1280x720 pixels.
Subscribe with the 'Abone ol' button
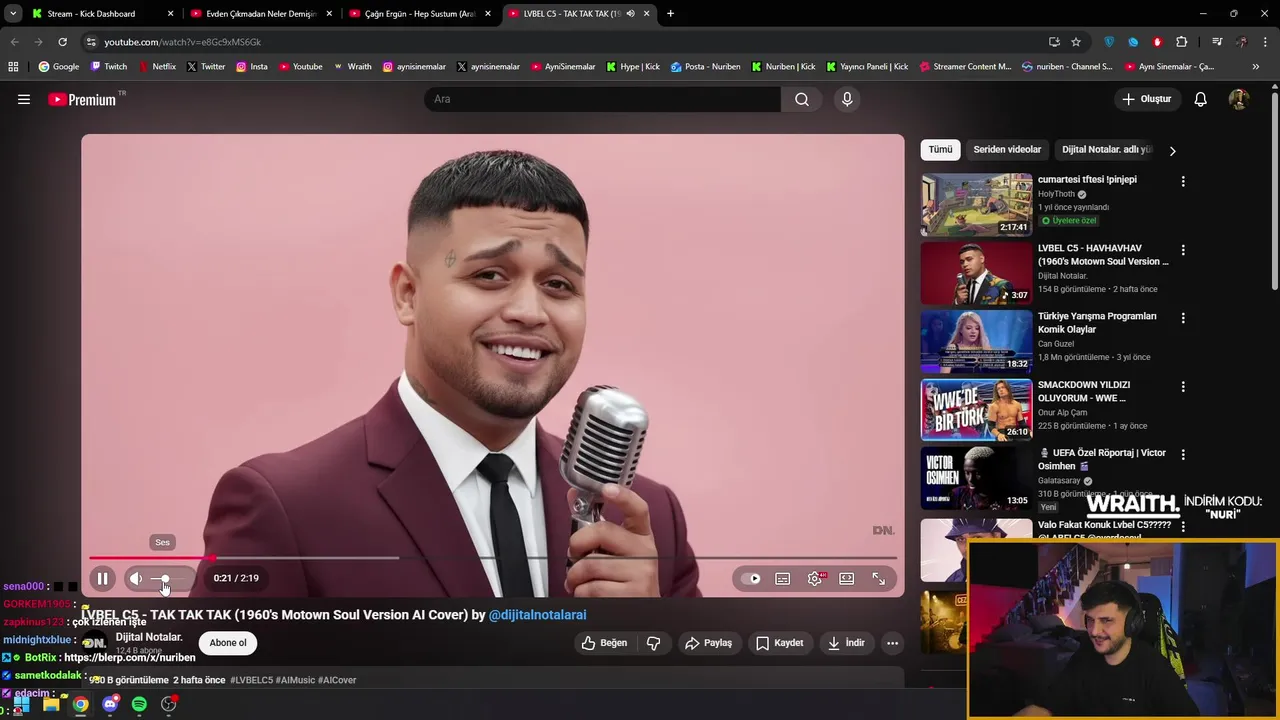point(228,643)
